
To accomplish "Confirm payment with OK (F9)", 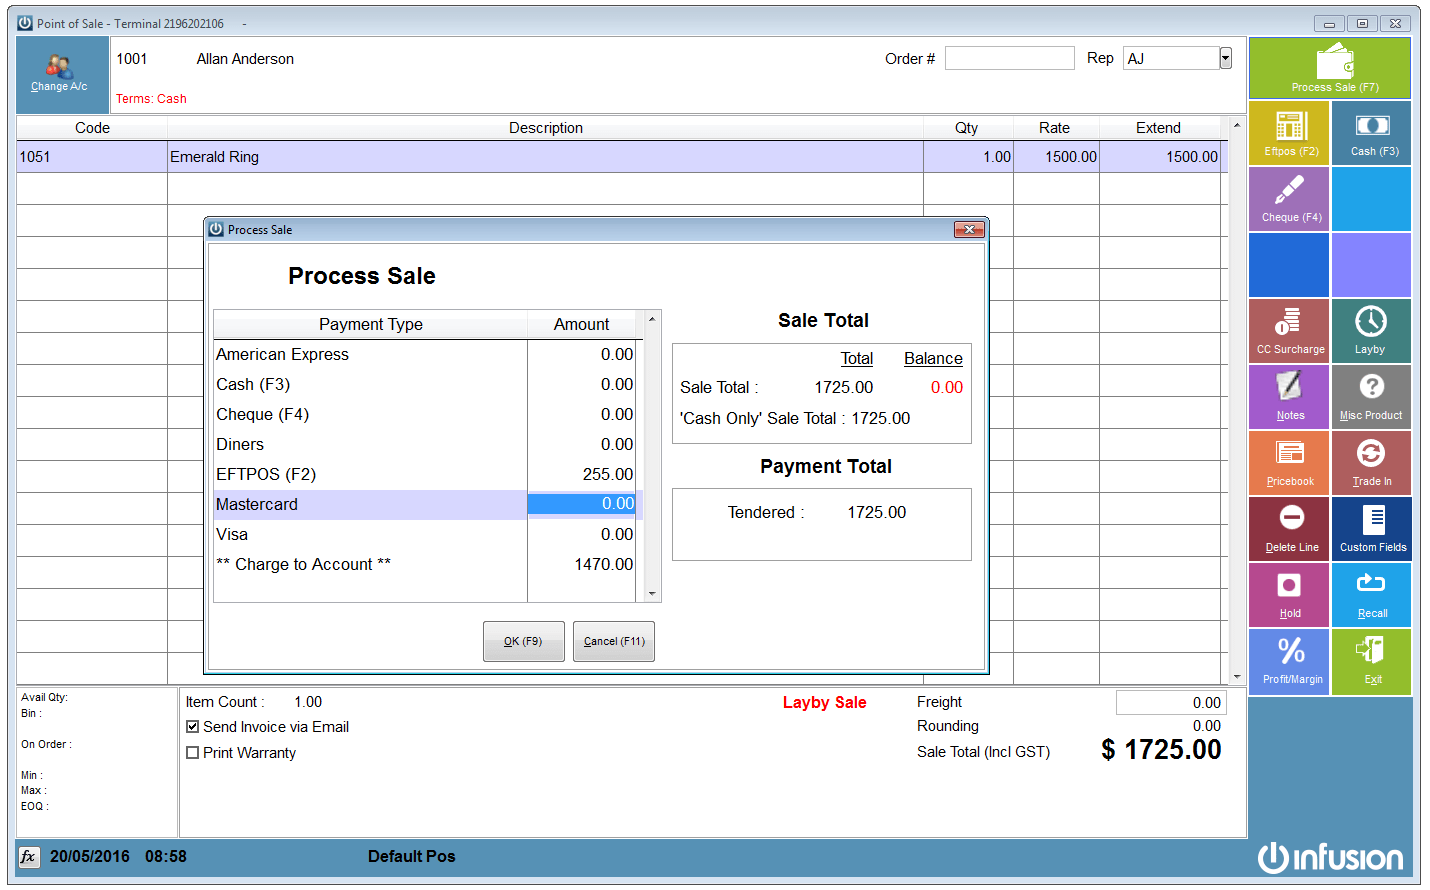I will (523, 641).
